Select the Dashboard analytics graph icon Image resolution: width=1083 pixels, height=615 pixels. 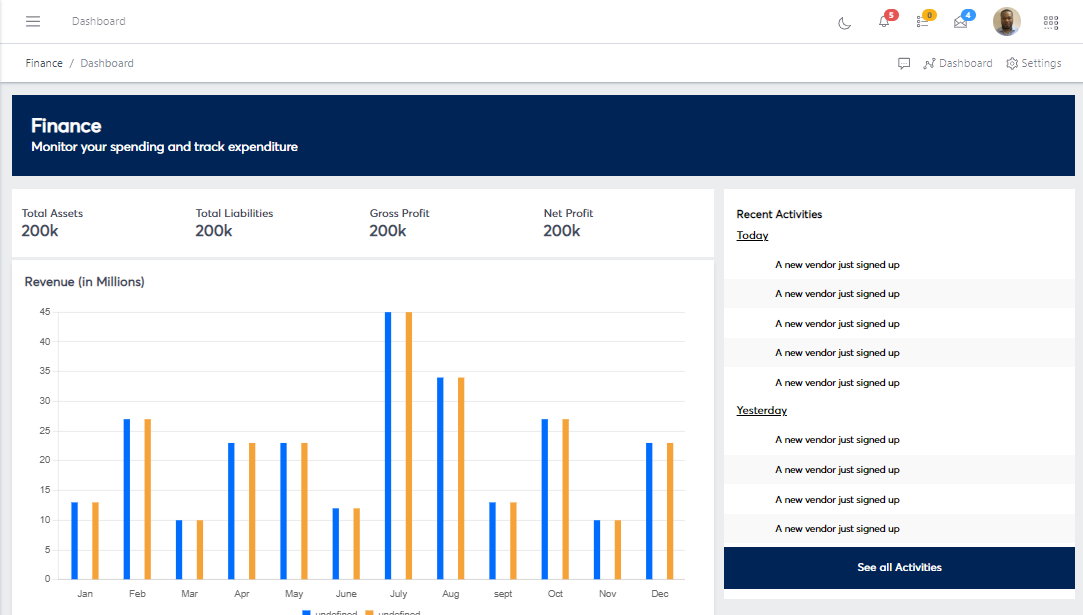[x=929, y=63]
